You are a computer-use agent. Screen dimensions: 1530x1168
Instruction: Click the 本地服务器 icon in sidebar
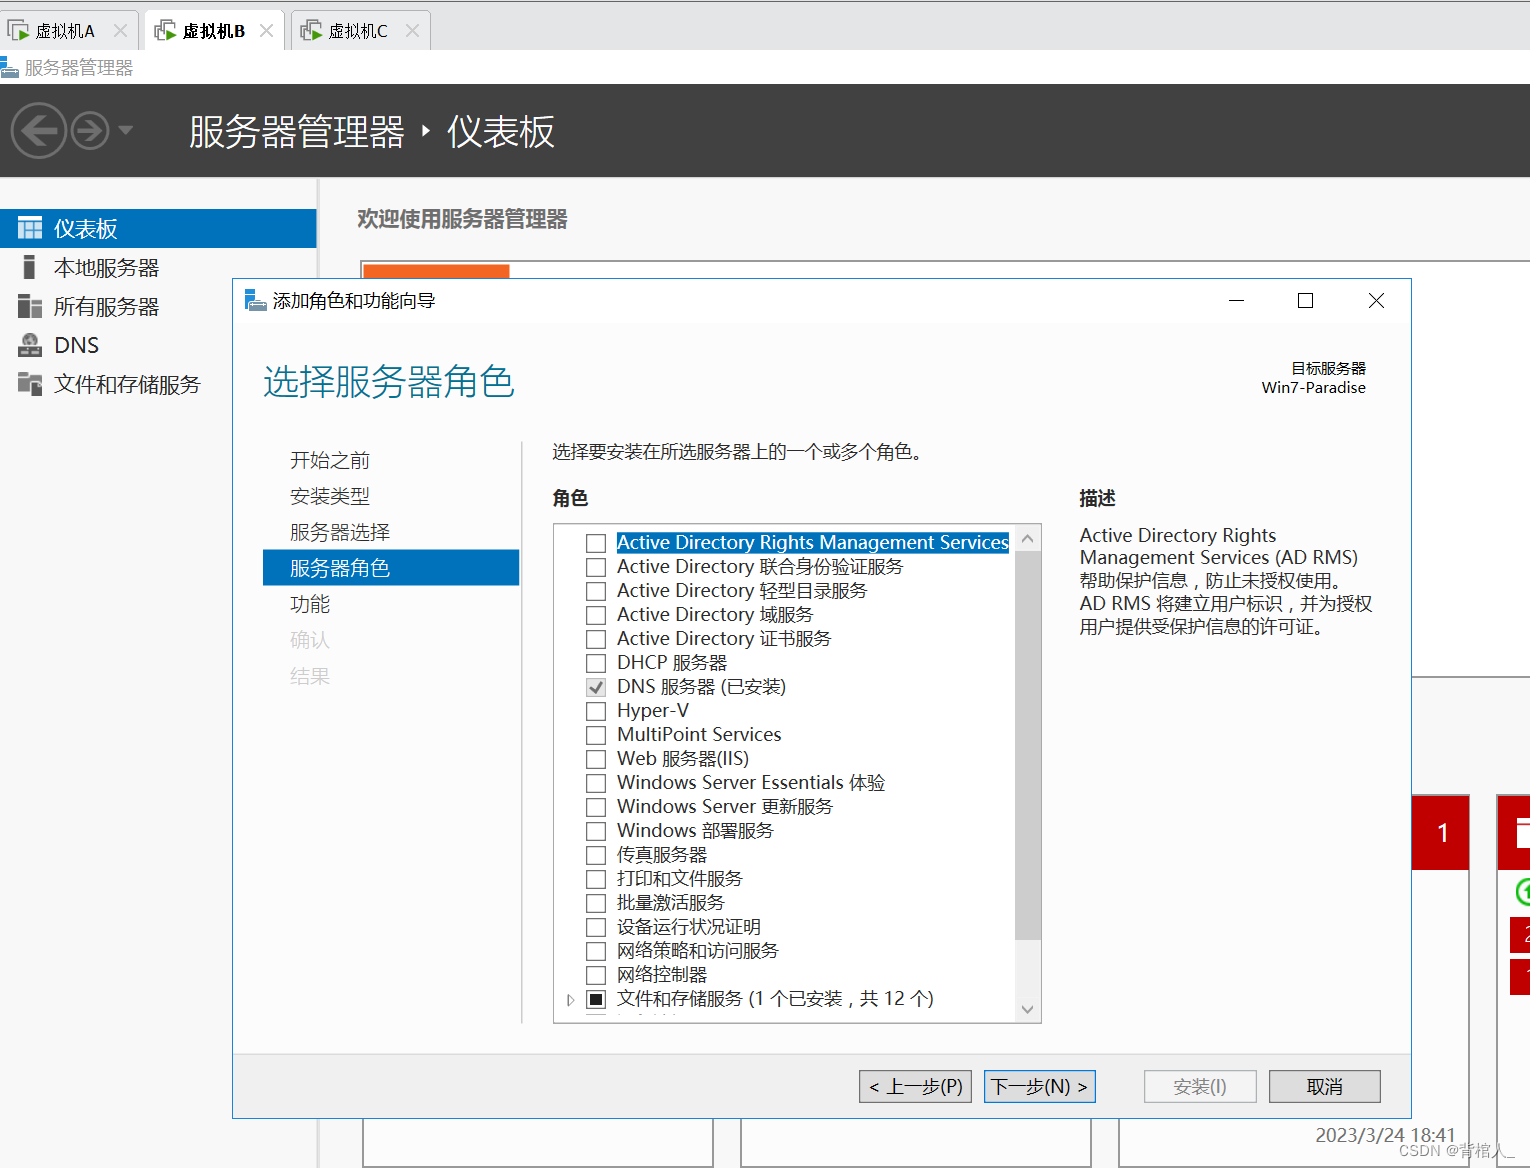tap(30, 267)
